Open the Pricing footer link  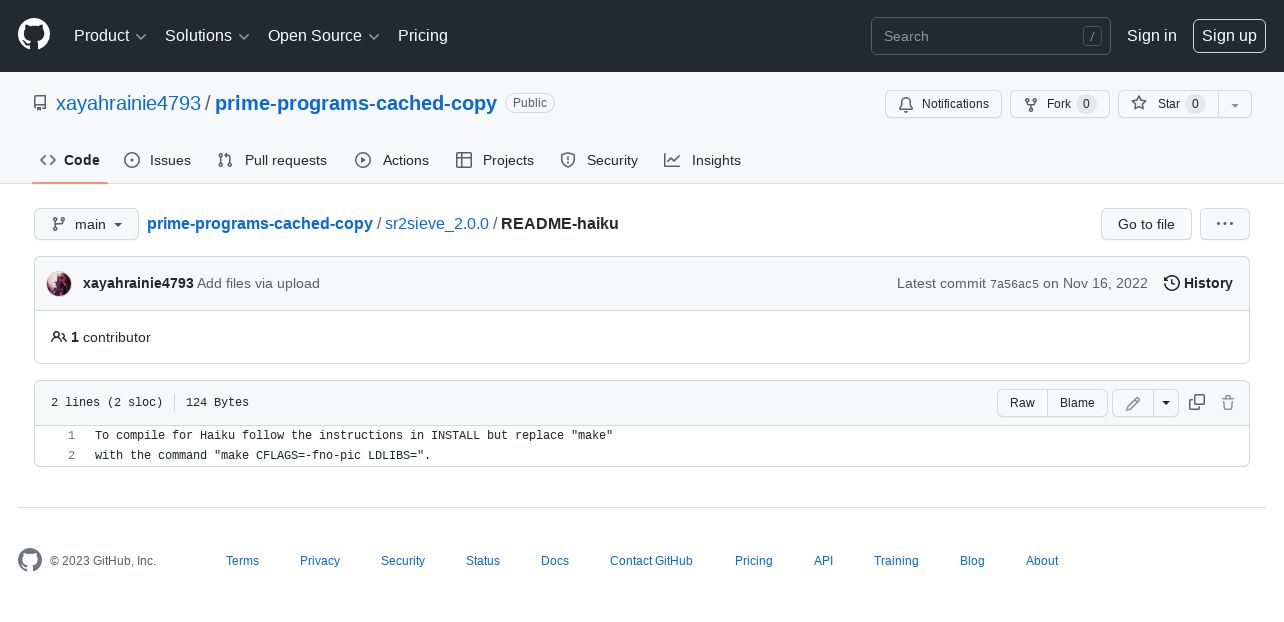coord(754,561)
